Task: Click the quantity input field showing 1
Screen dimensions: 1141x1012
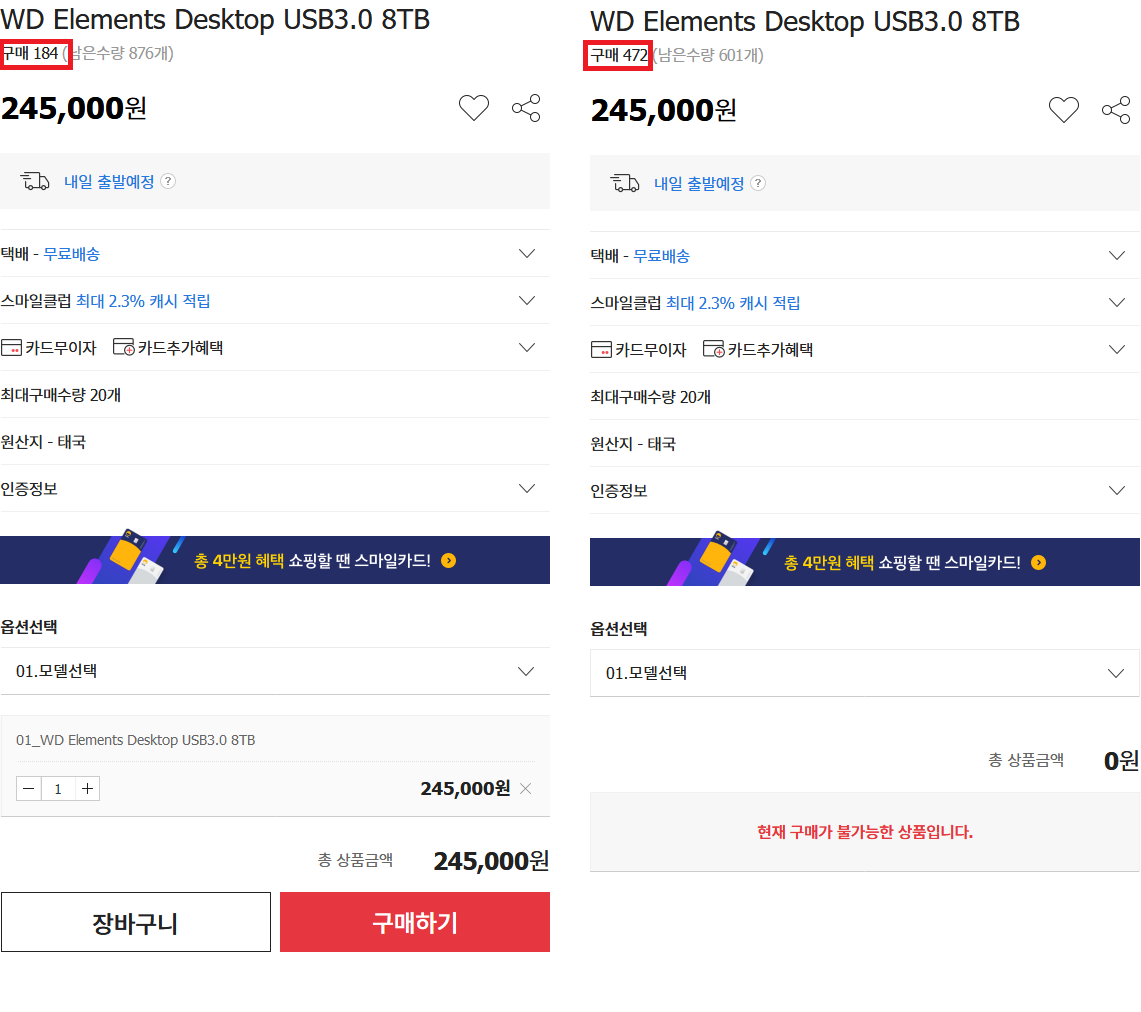Action: (x=58, y=789)
